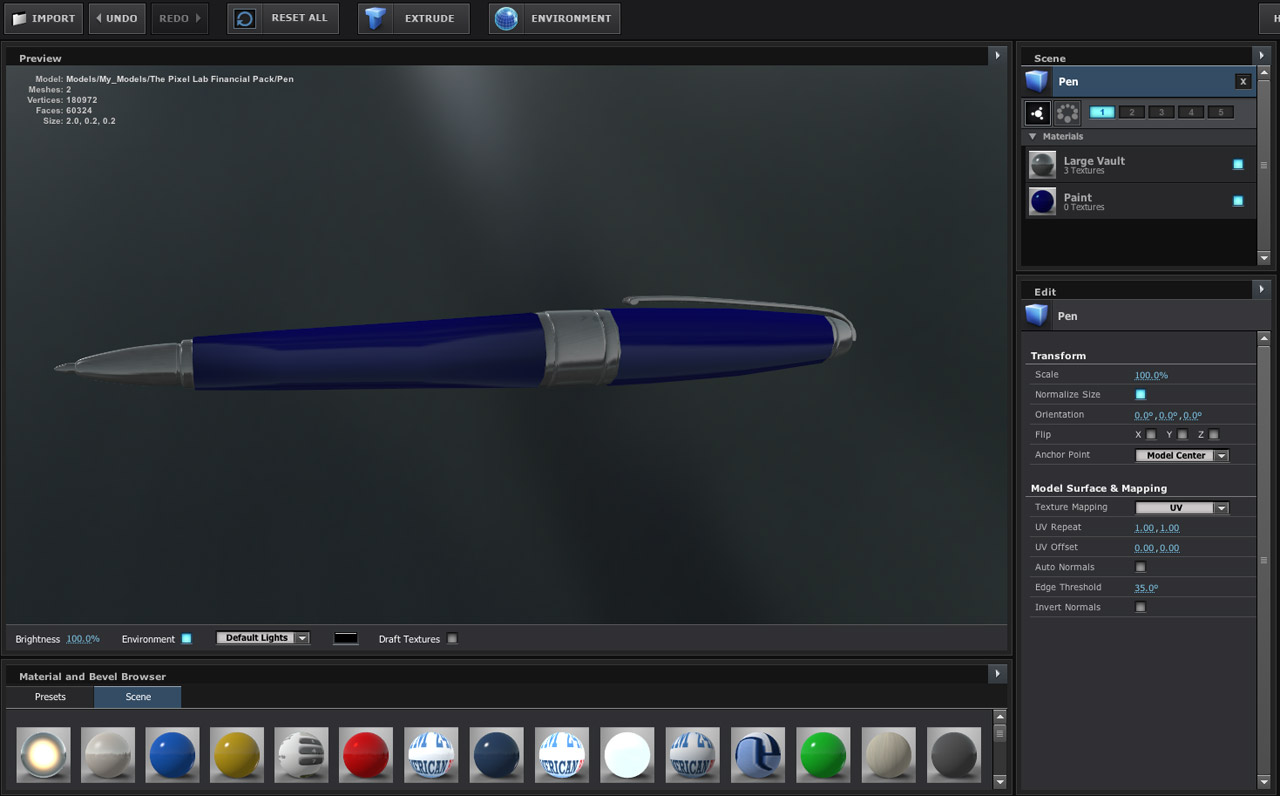
Task: Select group 1 button
Action: pyautogui.click(x=1102, y=113)
